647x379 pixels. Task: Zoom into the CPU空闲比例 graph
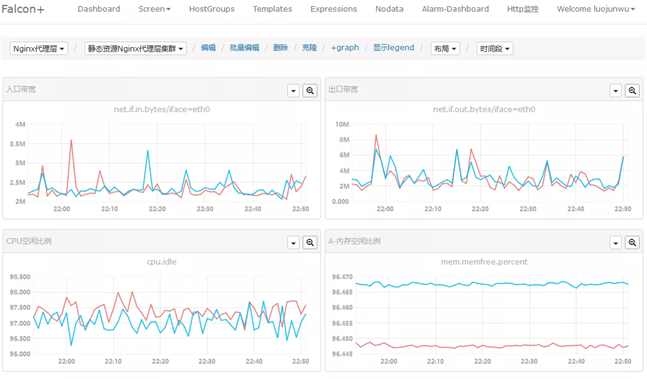tap(310, 242)
